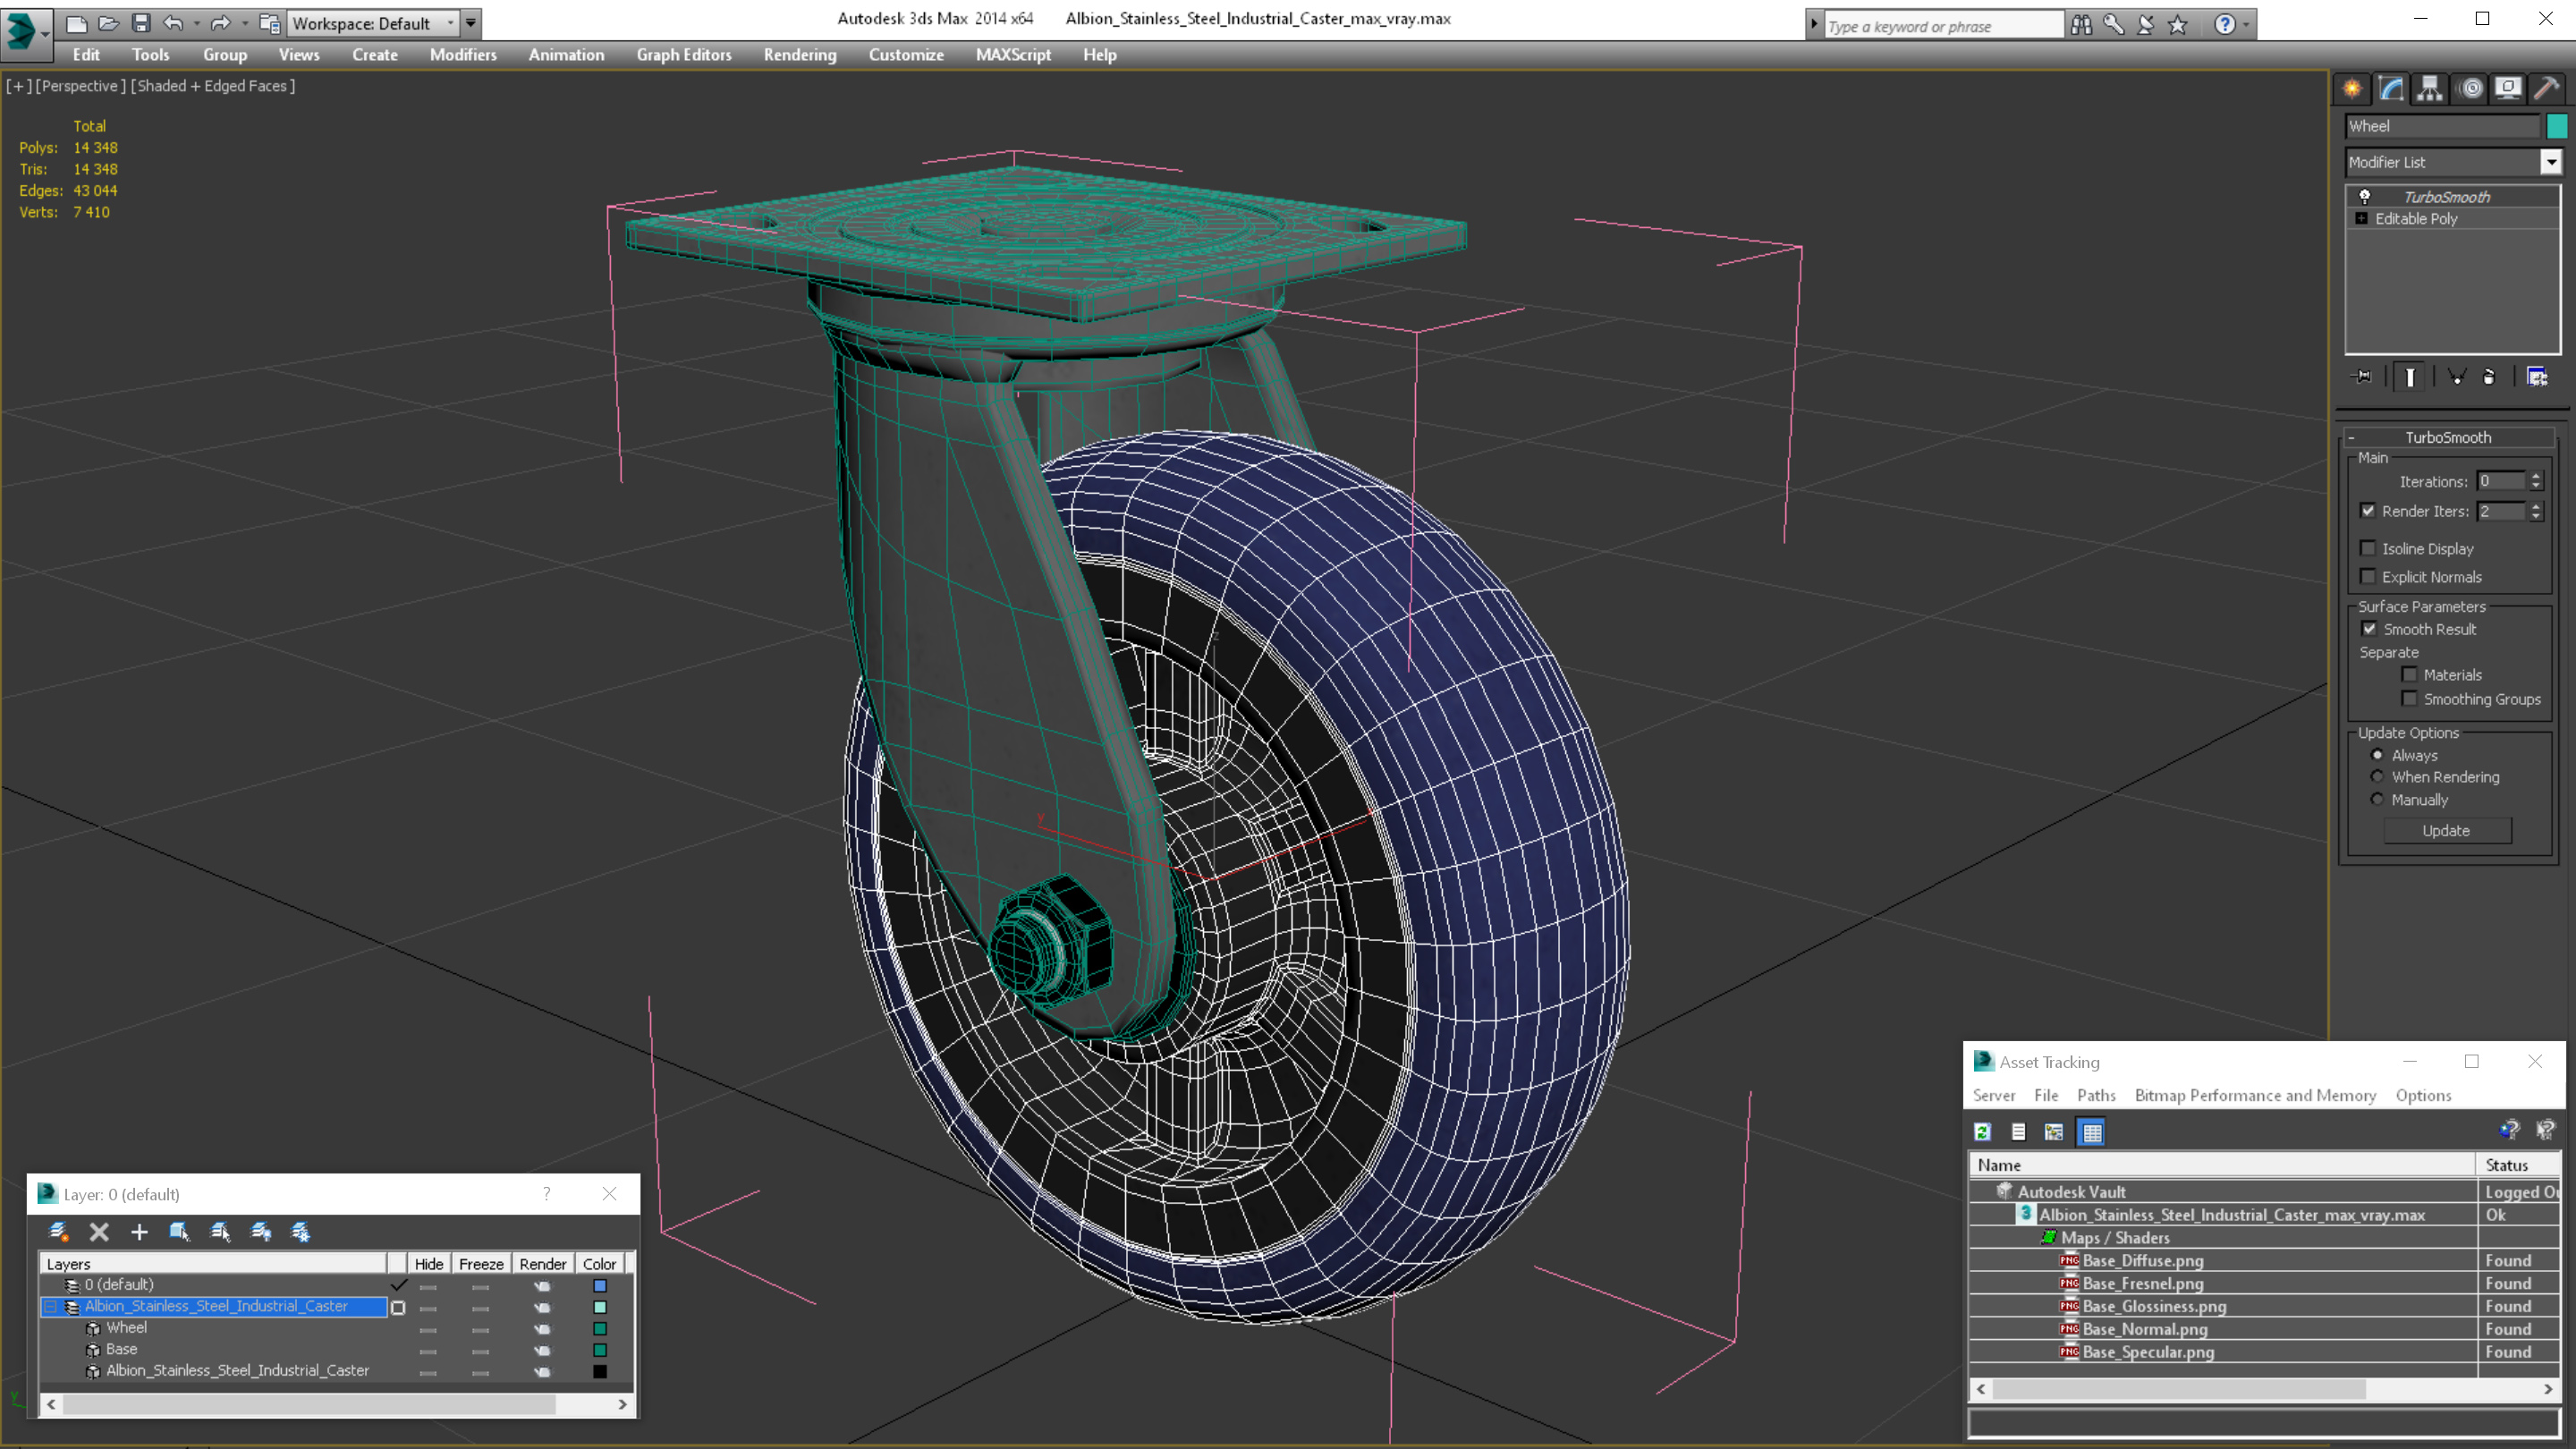
Task: Open the Modifier List dropdown
Action: point(2547,163)
